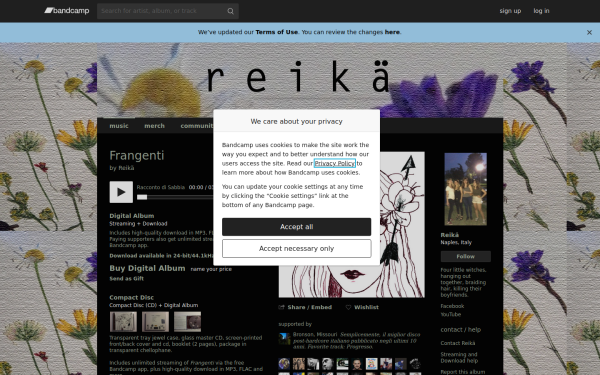Click the Follow button
The image size is (600, 375).
465,256
